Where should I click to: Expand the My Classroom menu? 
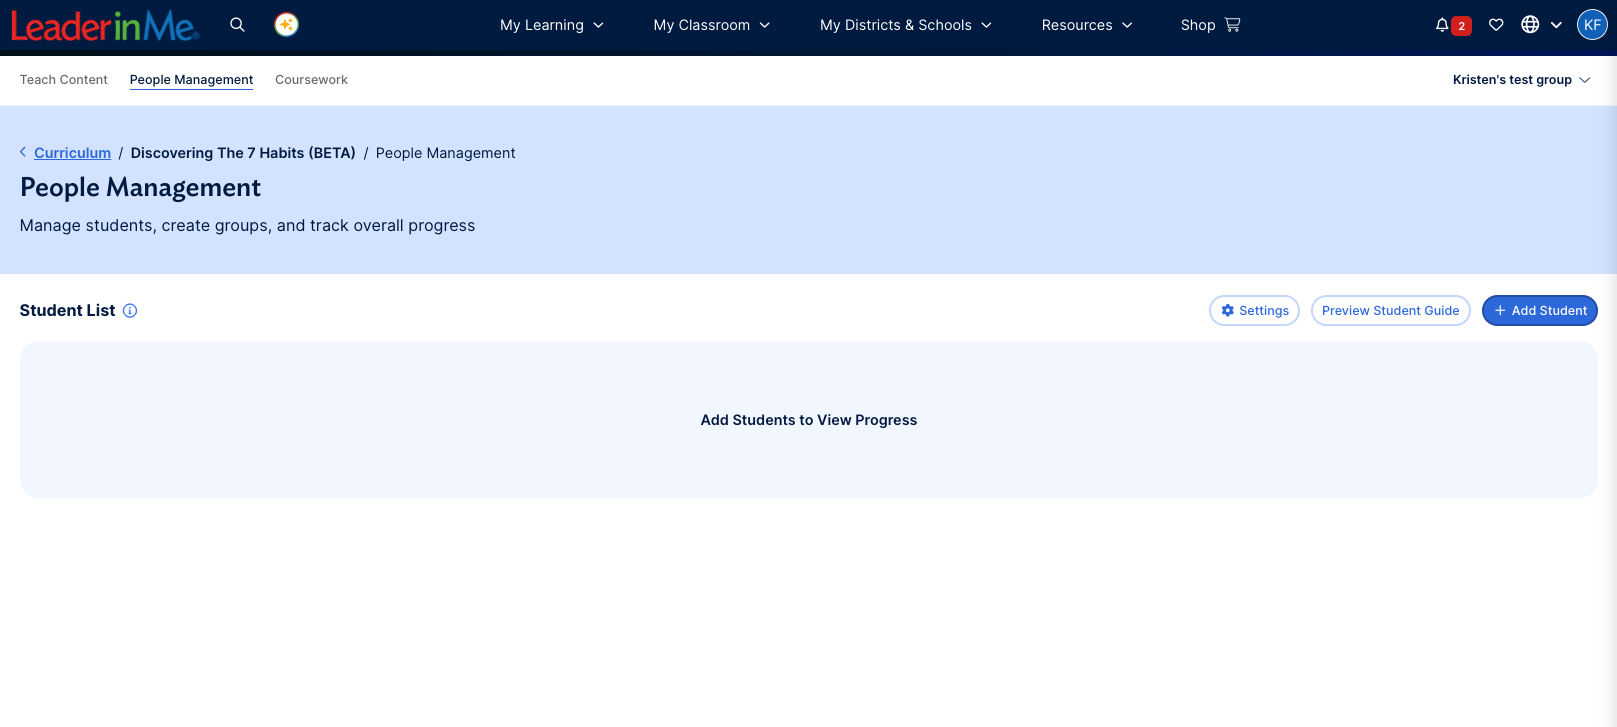click(712, 25)
